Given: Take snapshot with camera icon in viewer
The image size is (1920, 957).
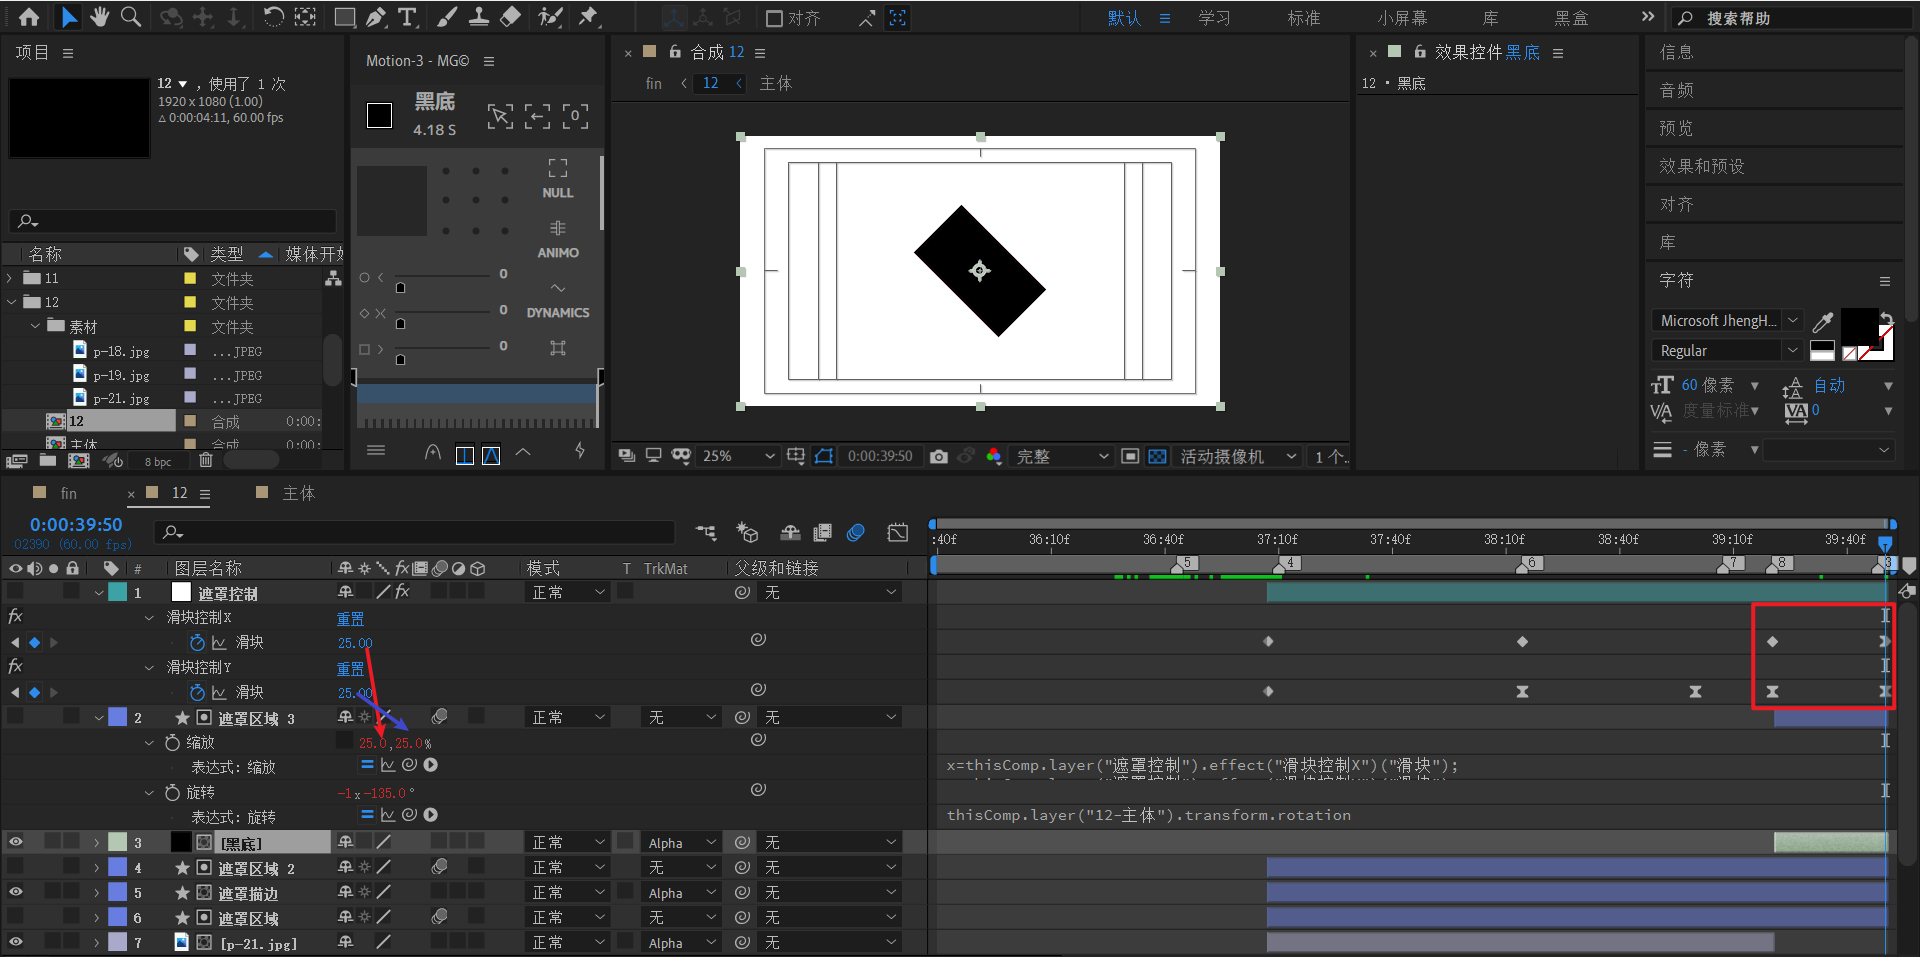Looking at the screenshot, I should pyautogui.click(x=938, y=456).
